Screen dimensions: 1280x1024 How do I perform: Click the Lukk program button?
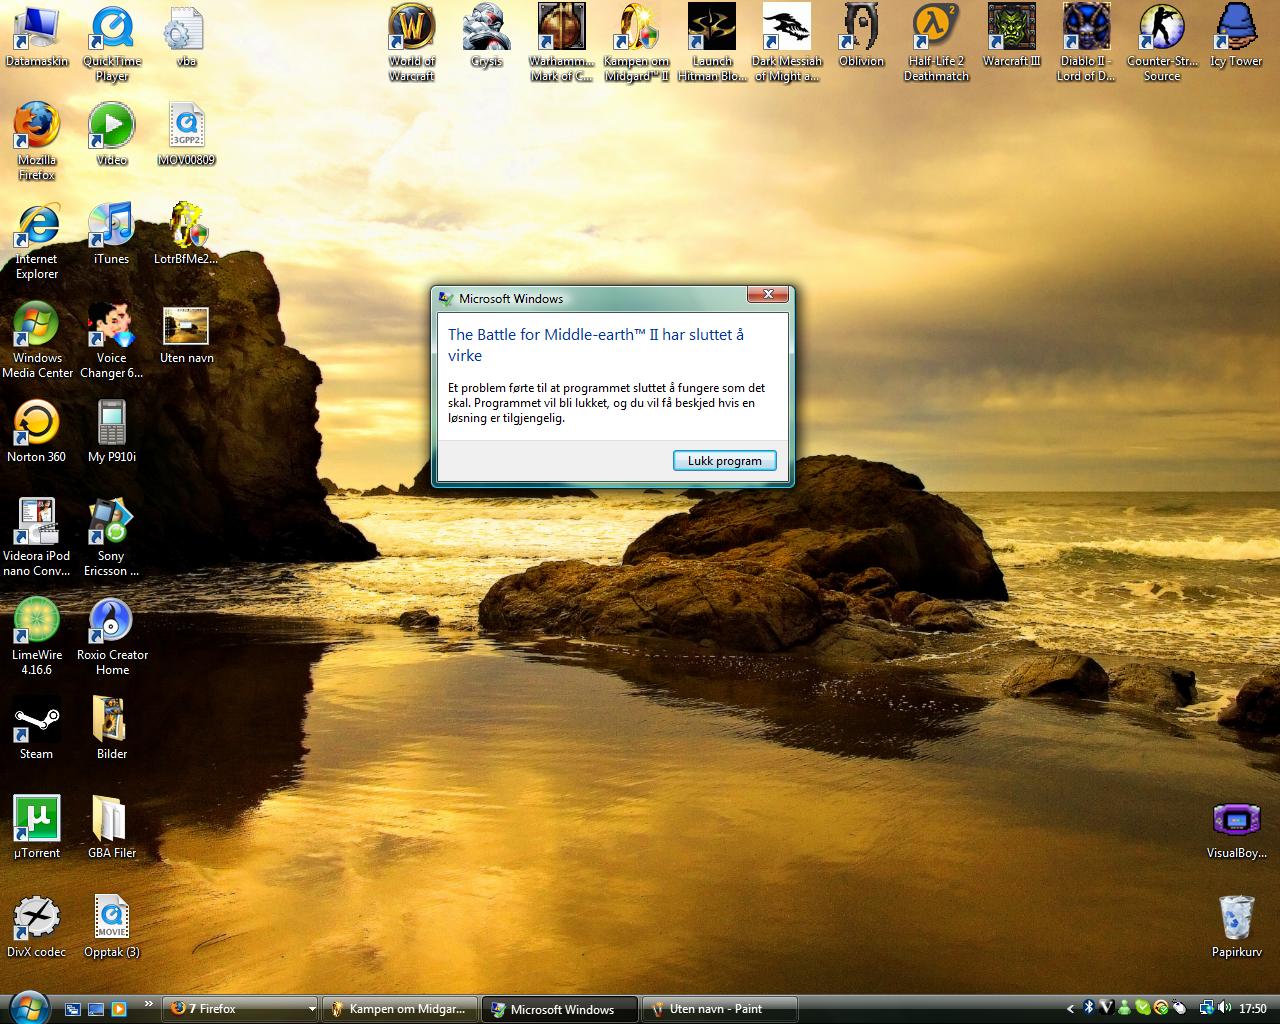click(x=725, y=460)
